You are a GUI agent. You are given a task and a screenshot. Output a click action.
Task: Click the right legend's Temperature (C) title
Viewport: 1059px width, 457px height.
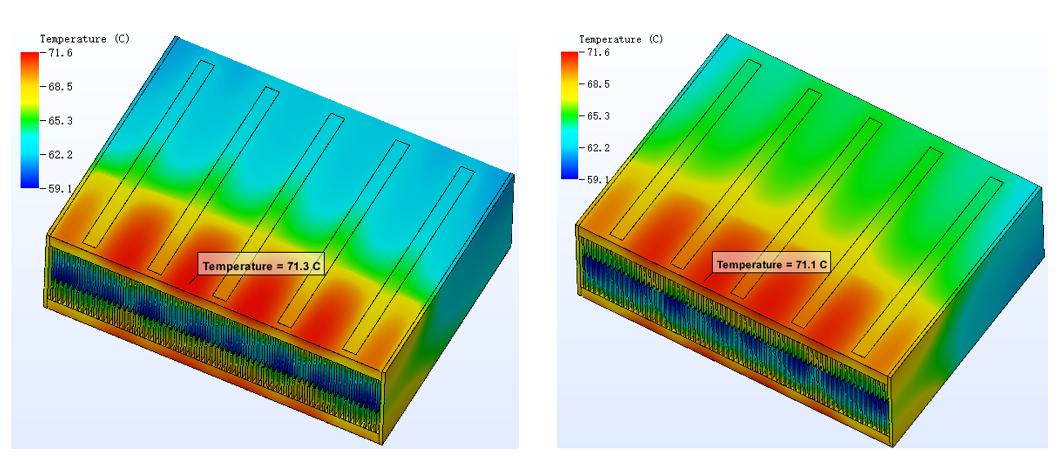click(x=621, y=39)
